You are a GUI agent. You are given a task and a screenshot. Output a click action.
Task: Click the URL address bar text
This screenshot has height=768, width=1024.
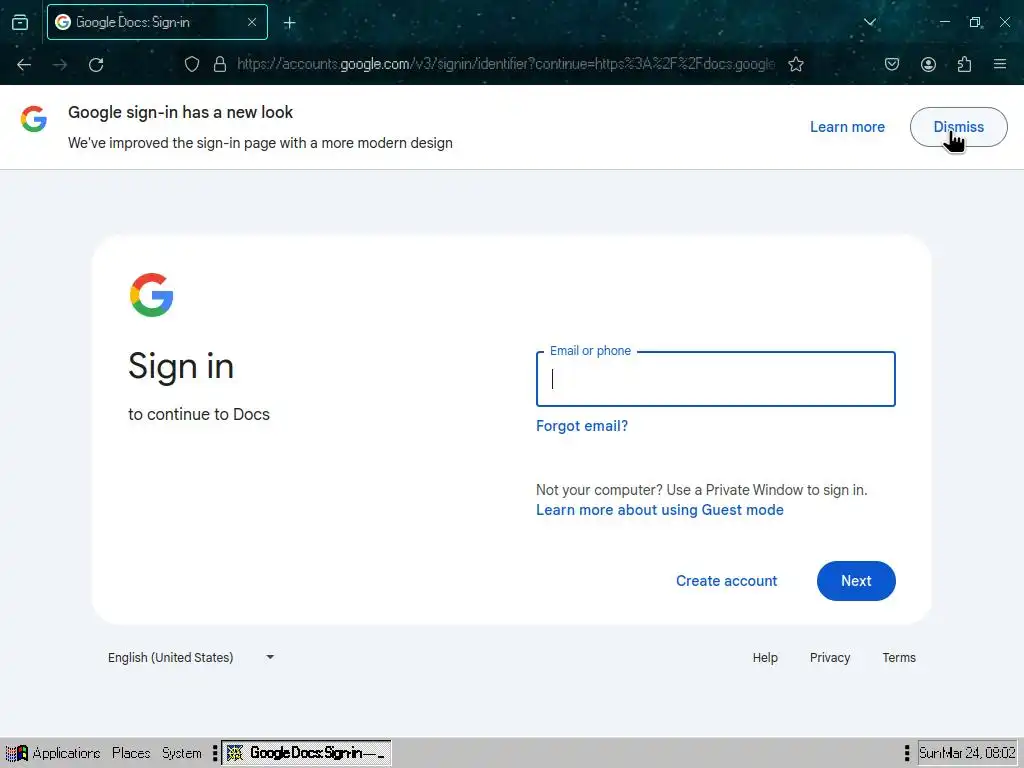[x=505, y=64]
